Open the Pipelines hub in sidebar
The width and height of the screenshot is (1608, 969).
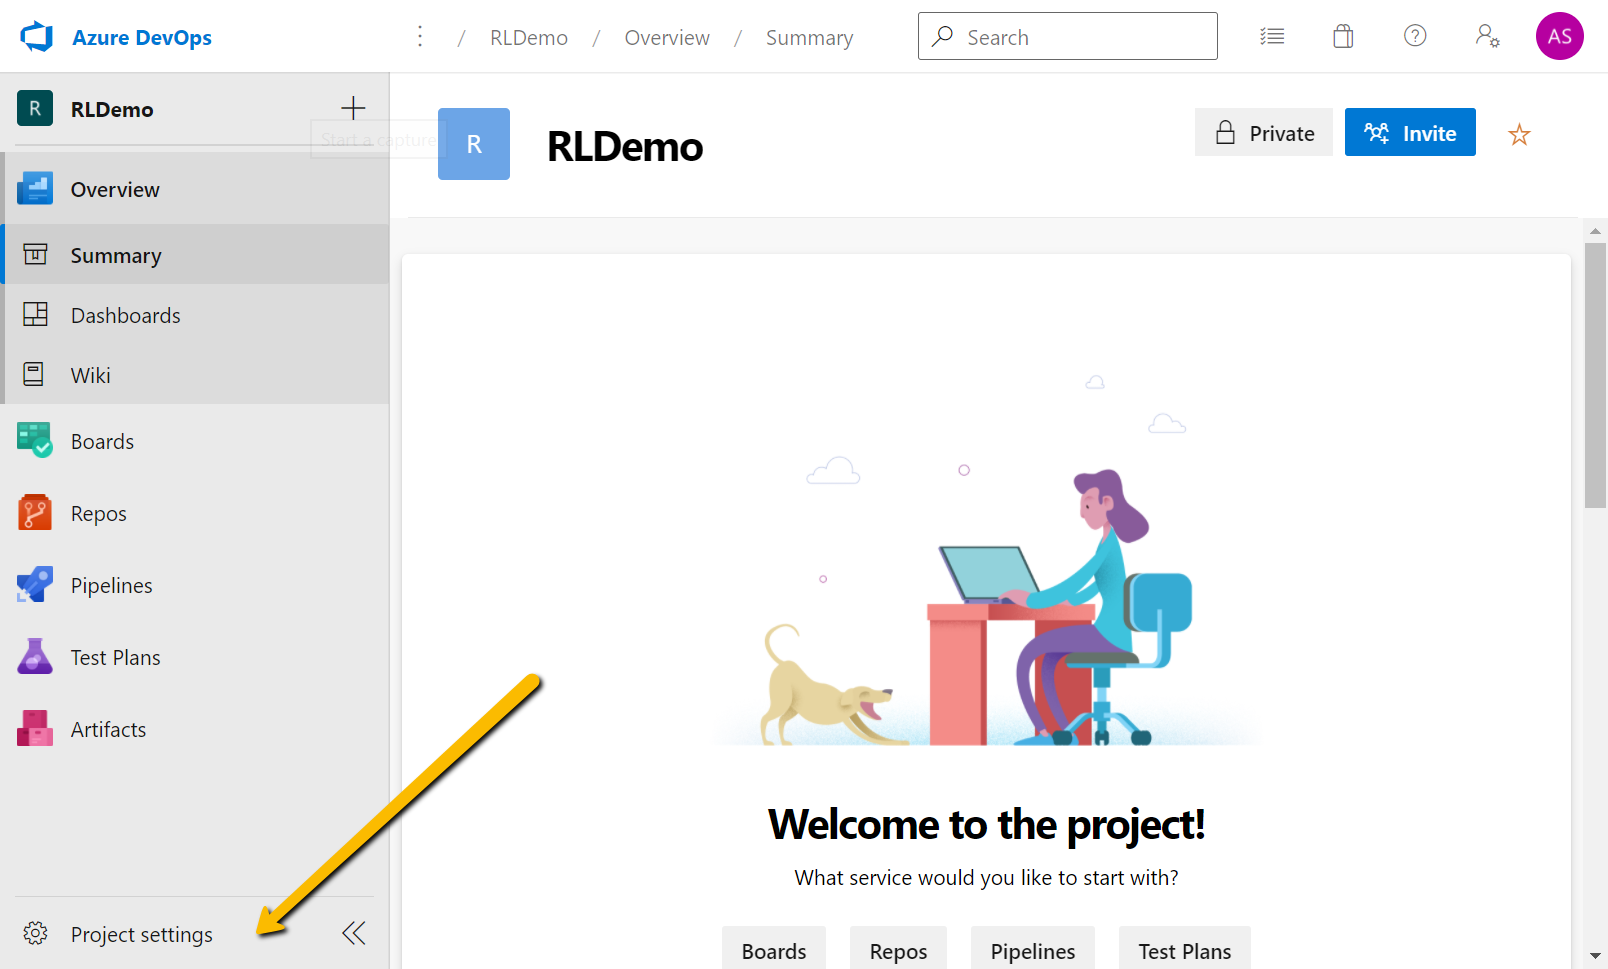(x=194, y=585)
